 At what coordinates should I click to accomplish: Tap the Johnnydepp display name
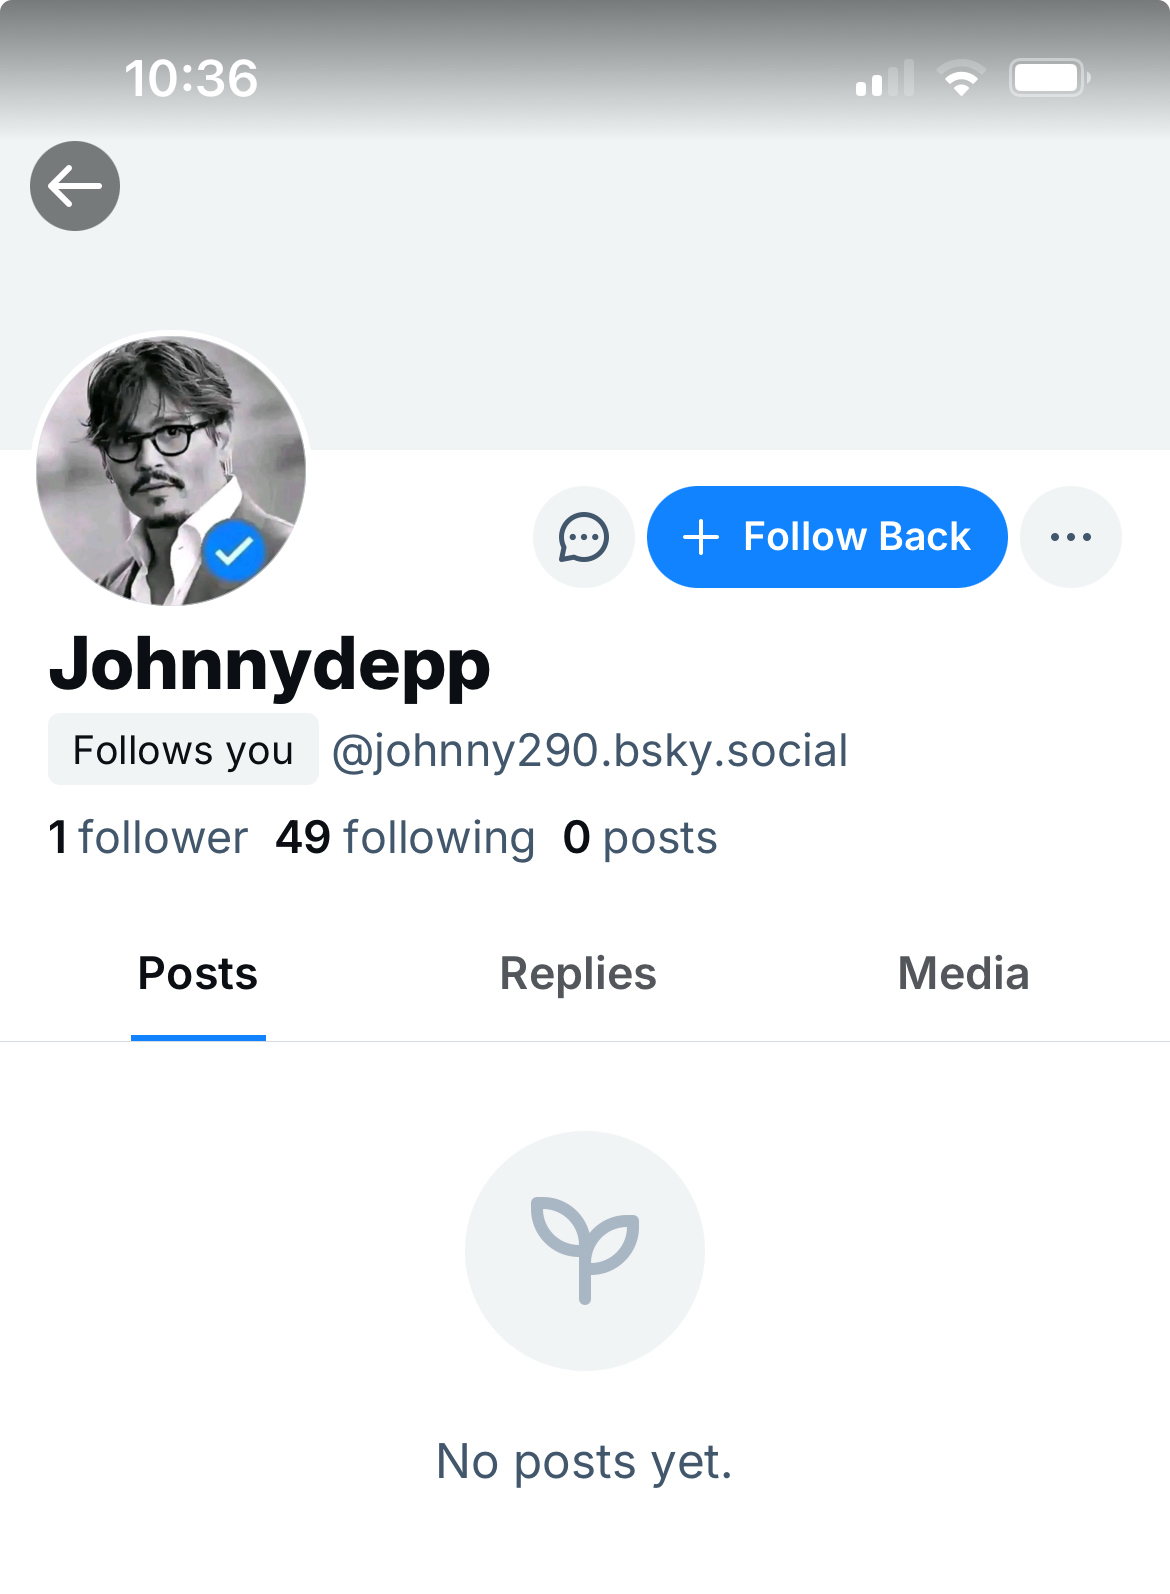[270, 665]
